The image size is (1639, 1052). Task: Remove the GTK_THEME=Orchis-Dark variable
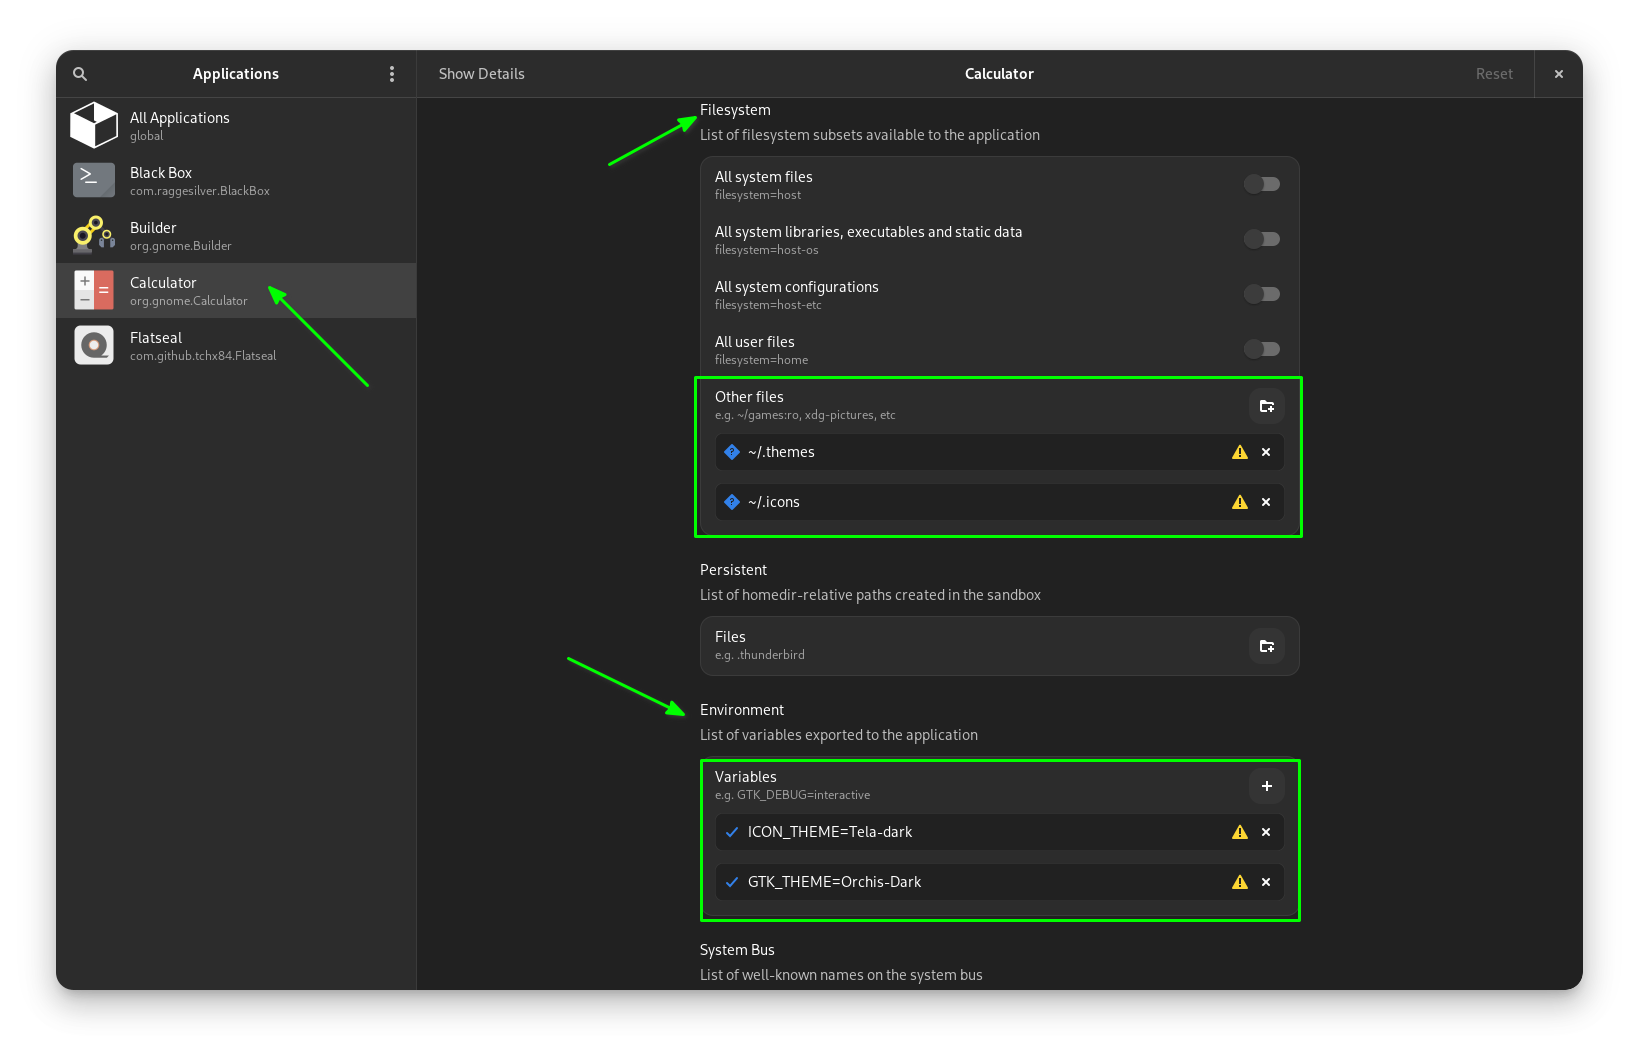[1266, 882]
